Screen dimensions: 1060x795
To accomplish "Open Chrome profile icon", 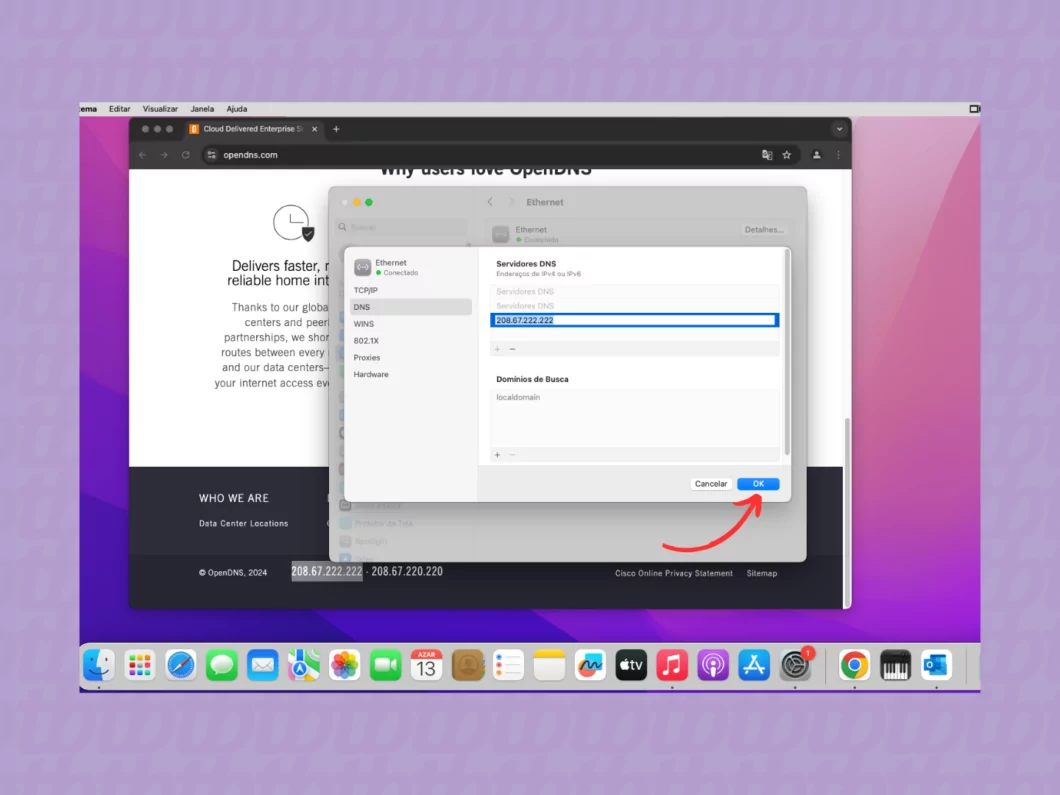I will [817, 155].
